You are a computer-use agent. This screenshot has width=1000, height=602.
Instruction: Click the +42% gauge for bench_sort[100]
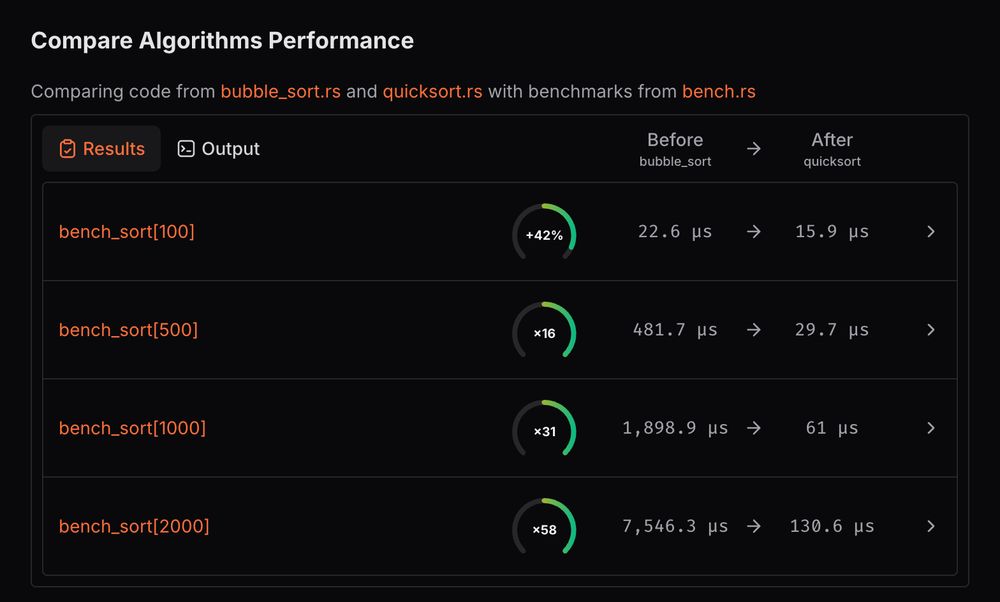tap(544, 233)
